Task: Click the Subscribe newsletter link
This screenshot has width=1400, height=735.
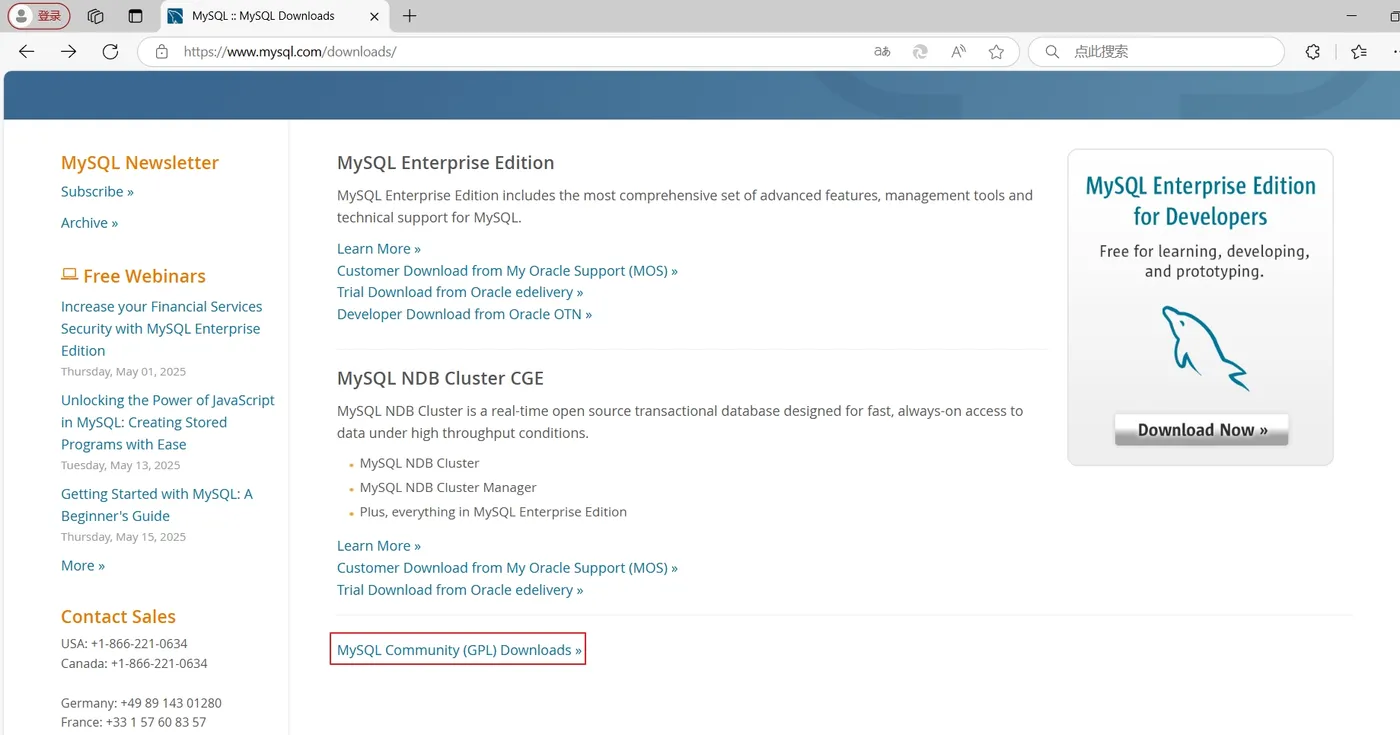Action: tap(97, 192)
